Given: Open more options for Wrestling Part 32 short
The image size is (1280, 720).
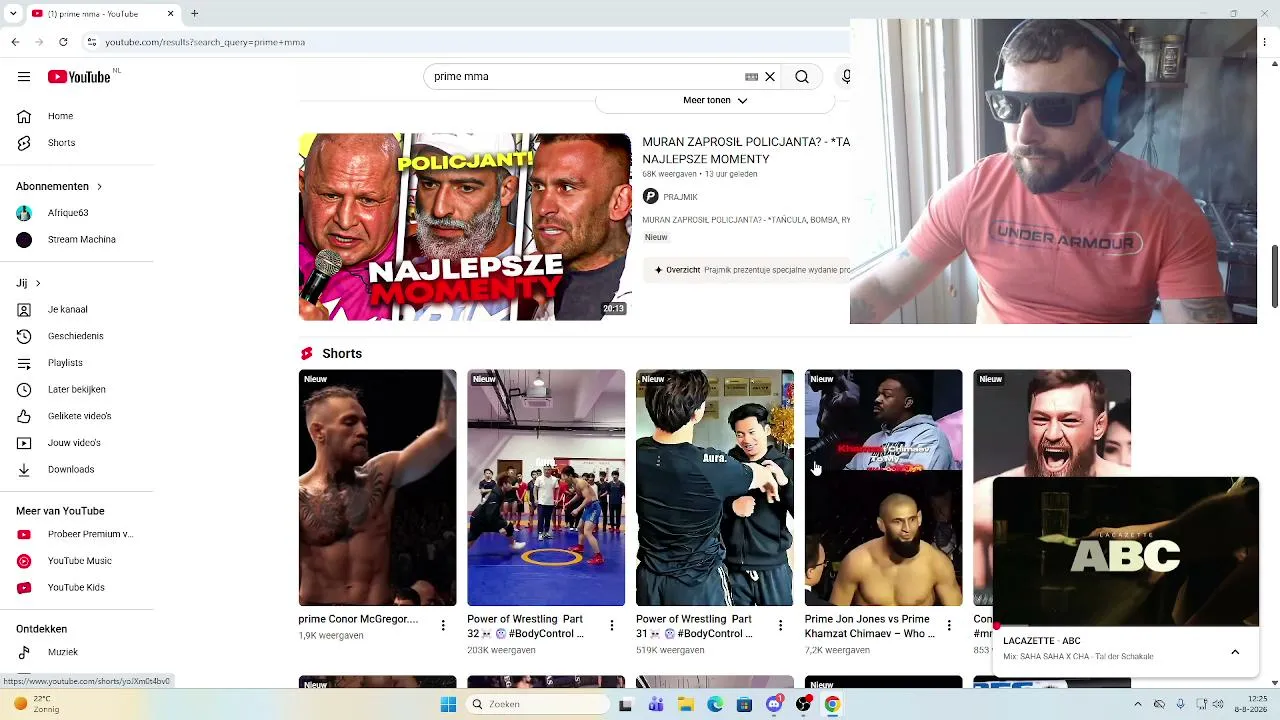Looking at the screenshot, I should click(x=612, y=626).
